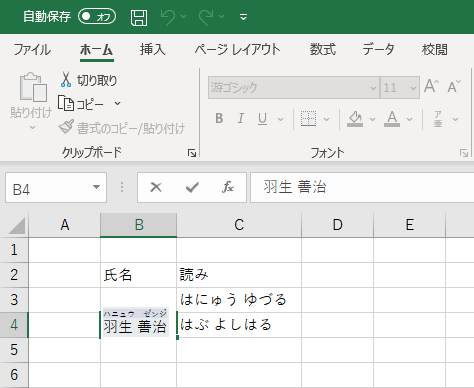Open the phonetic guide dropdown arrow

tap(456, 119)
